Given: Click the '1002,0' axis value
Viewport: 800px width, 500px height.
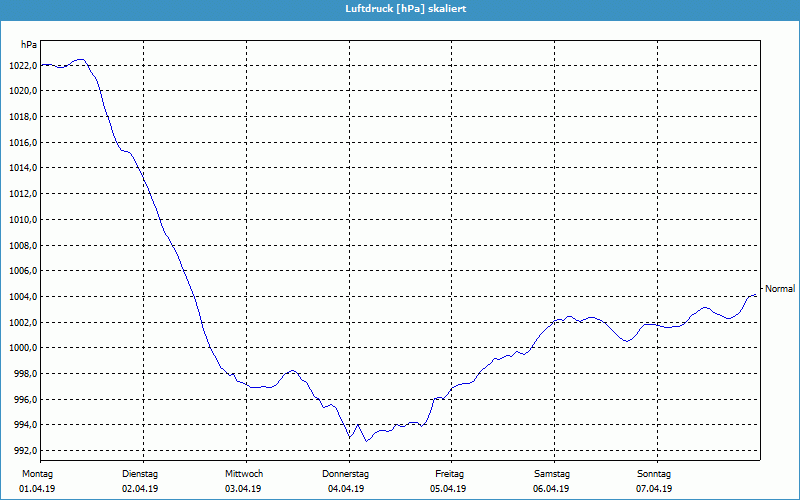Looking at the screenshot, I should (x=22, y=323).
